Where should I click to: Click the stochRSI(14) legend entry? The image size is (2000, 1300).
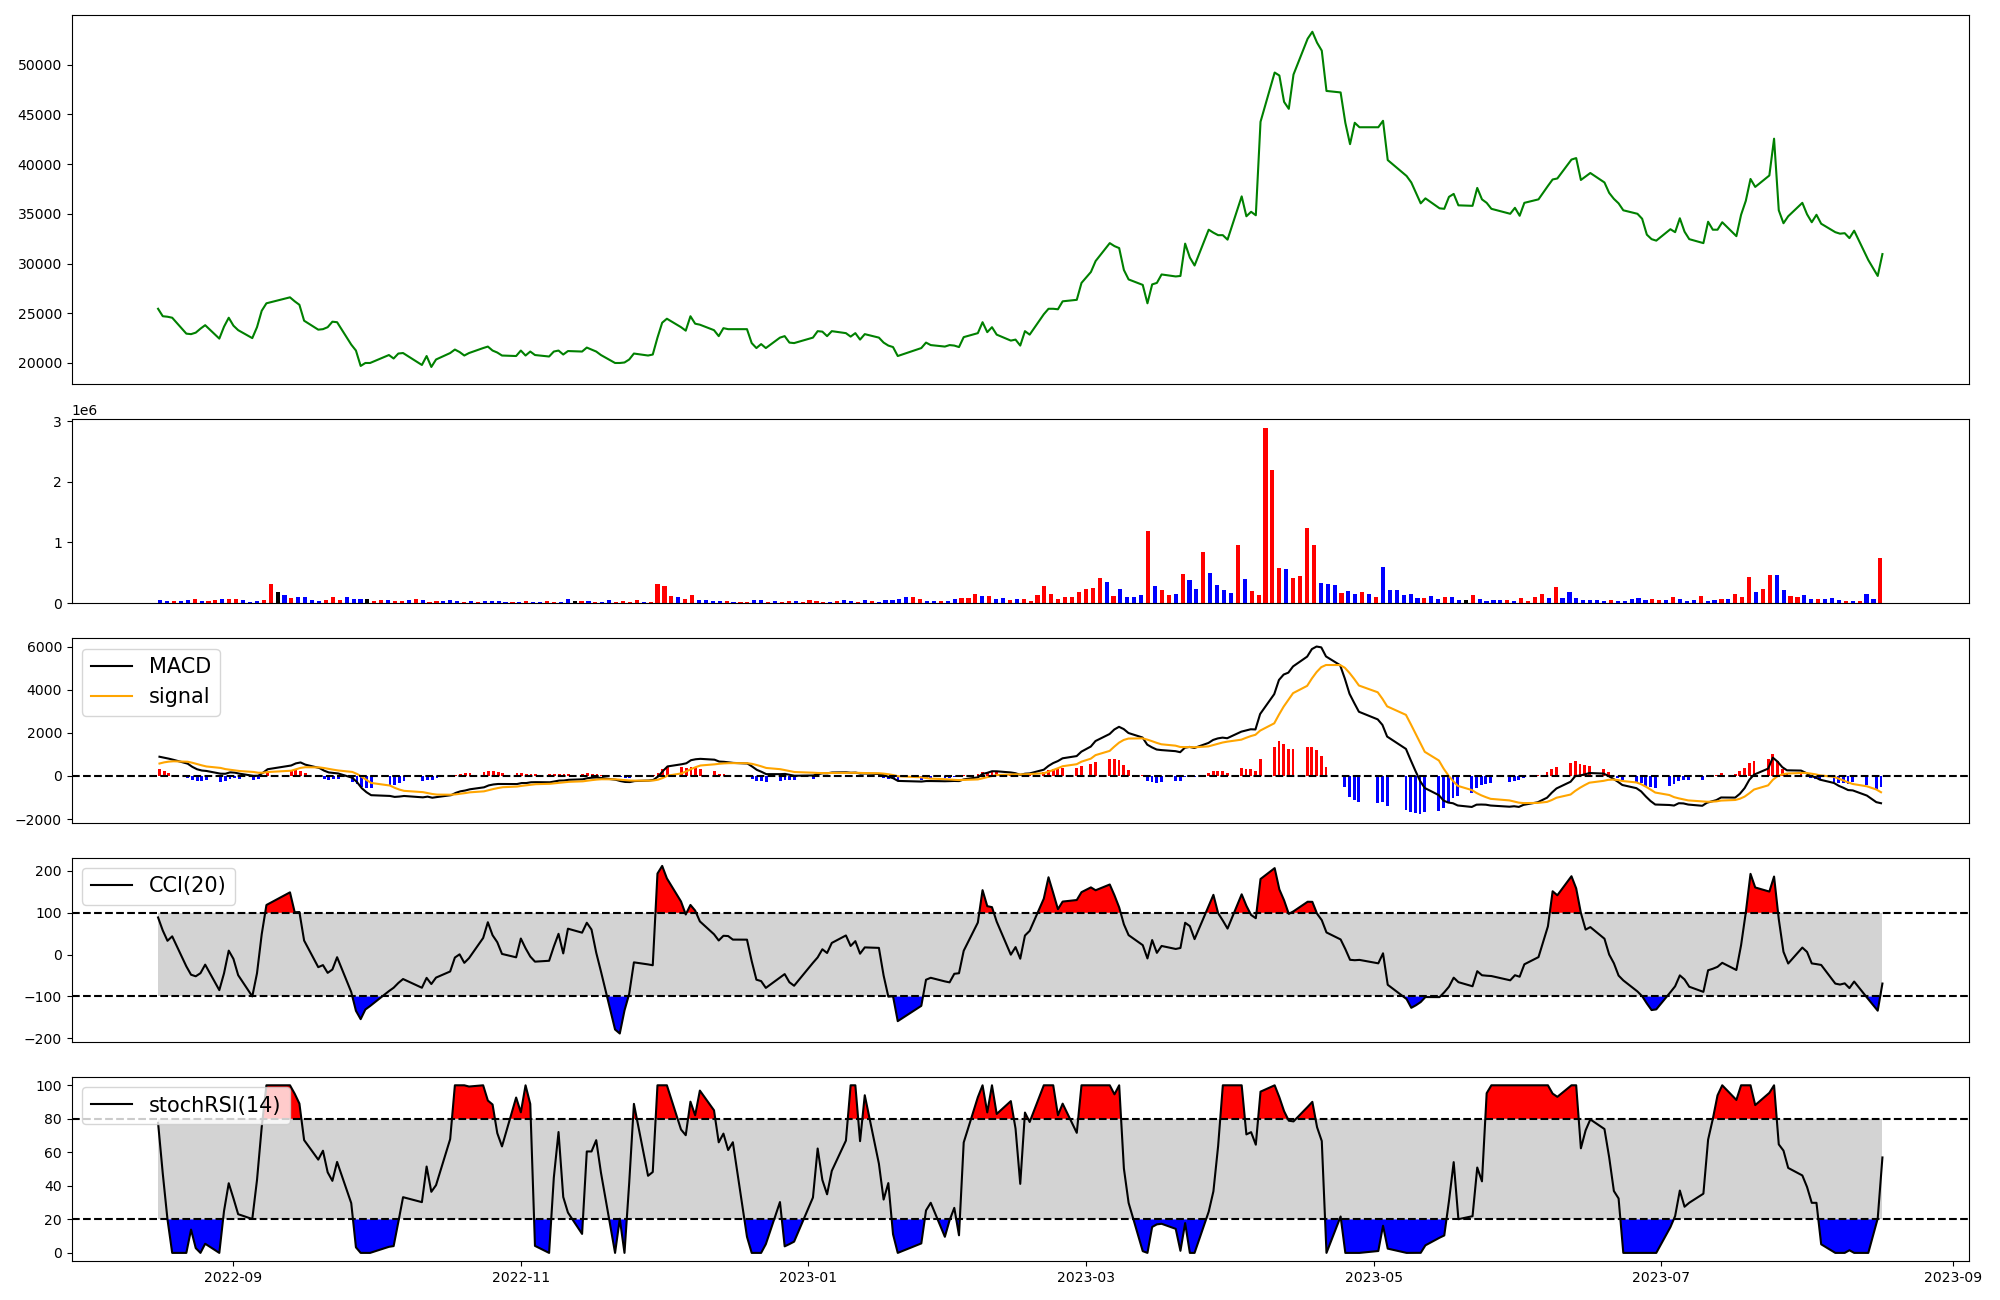[214, 1105]
